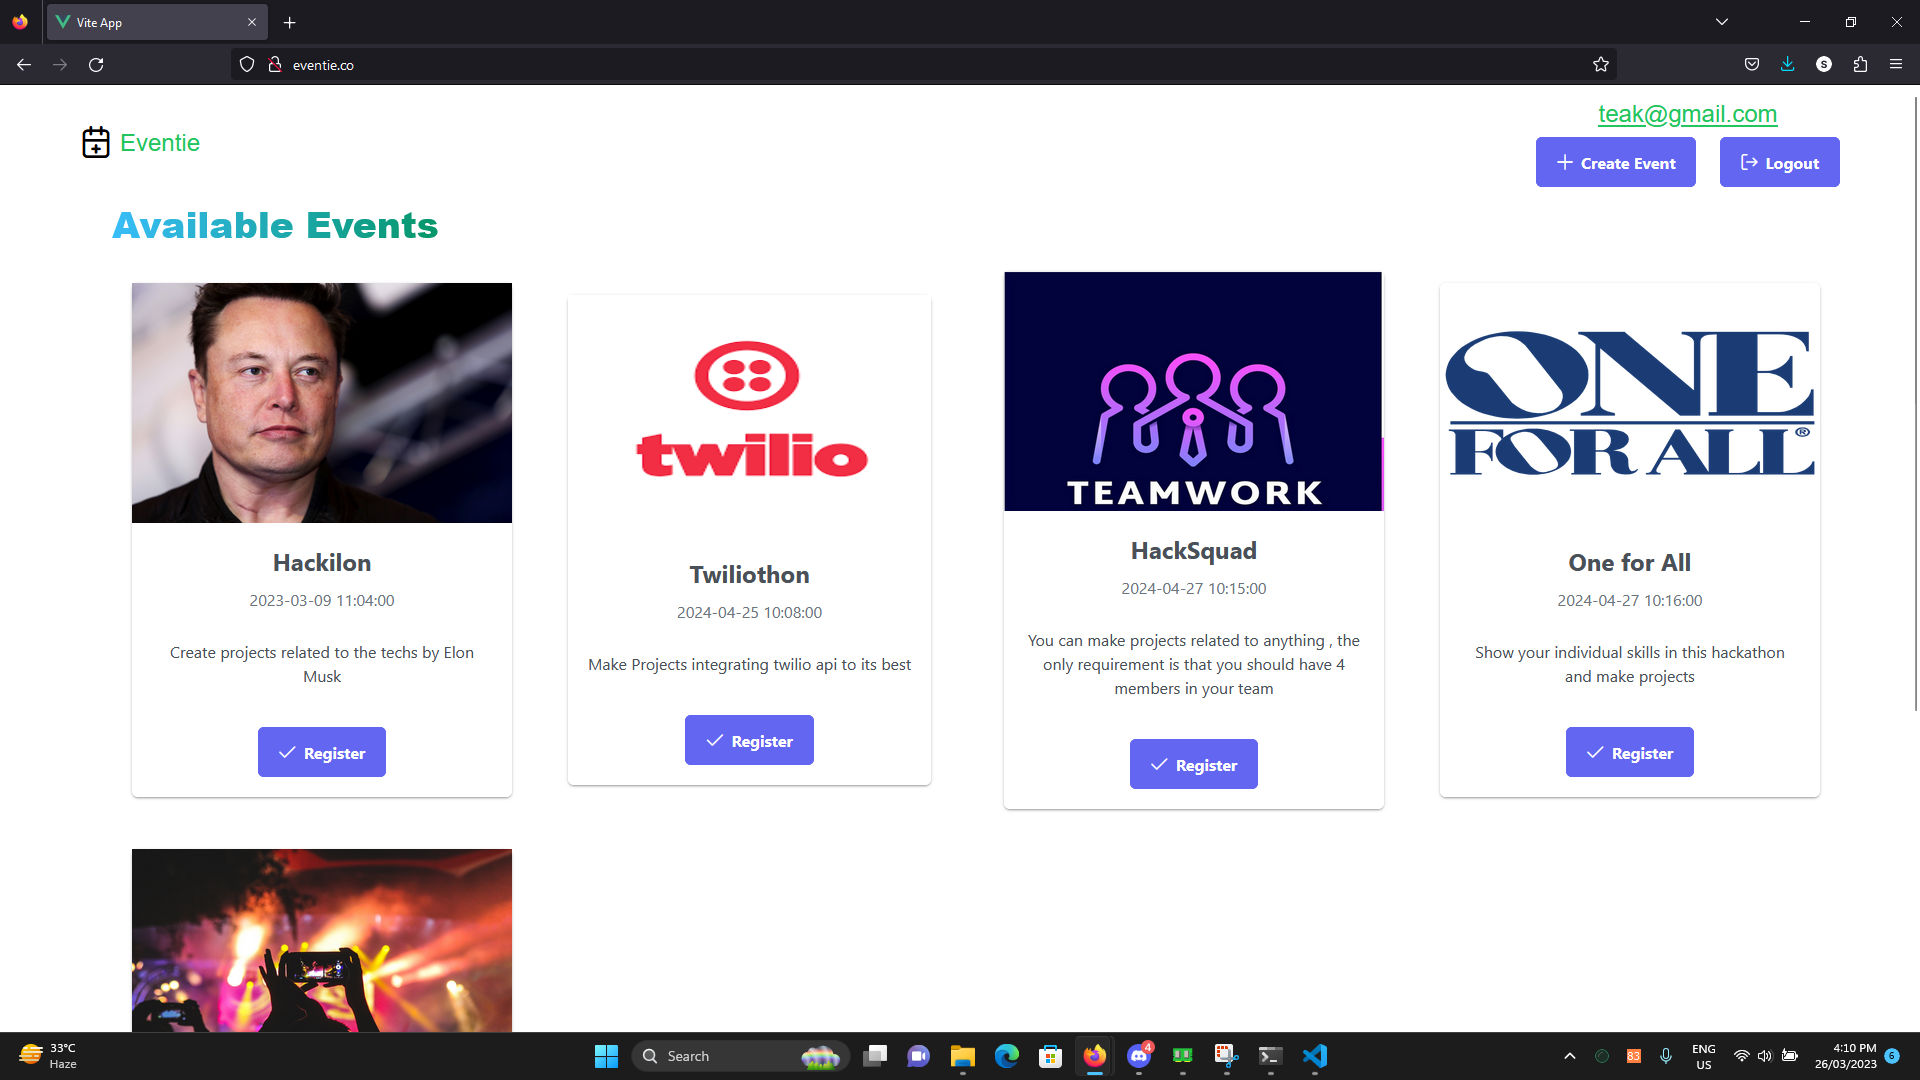This screenshot has height=1080, width=1920.
Task: Register for the Twiliothon event
Action: pos(749,741)
